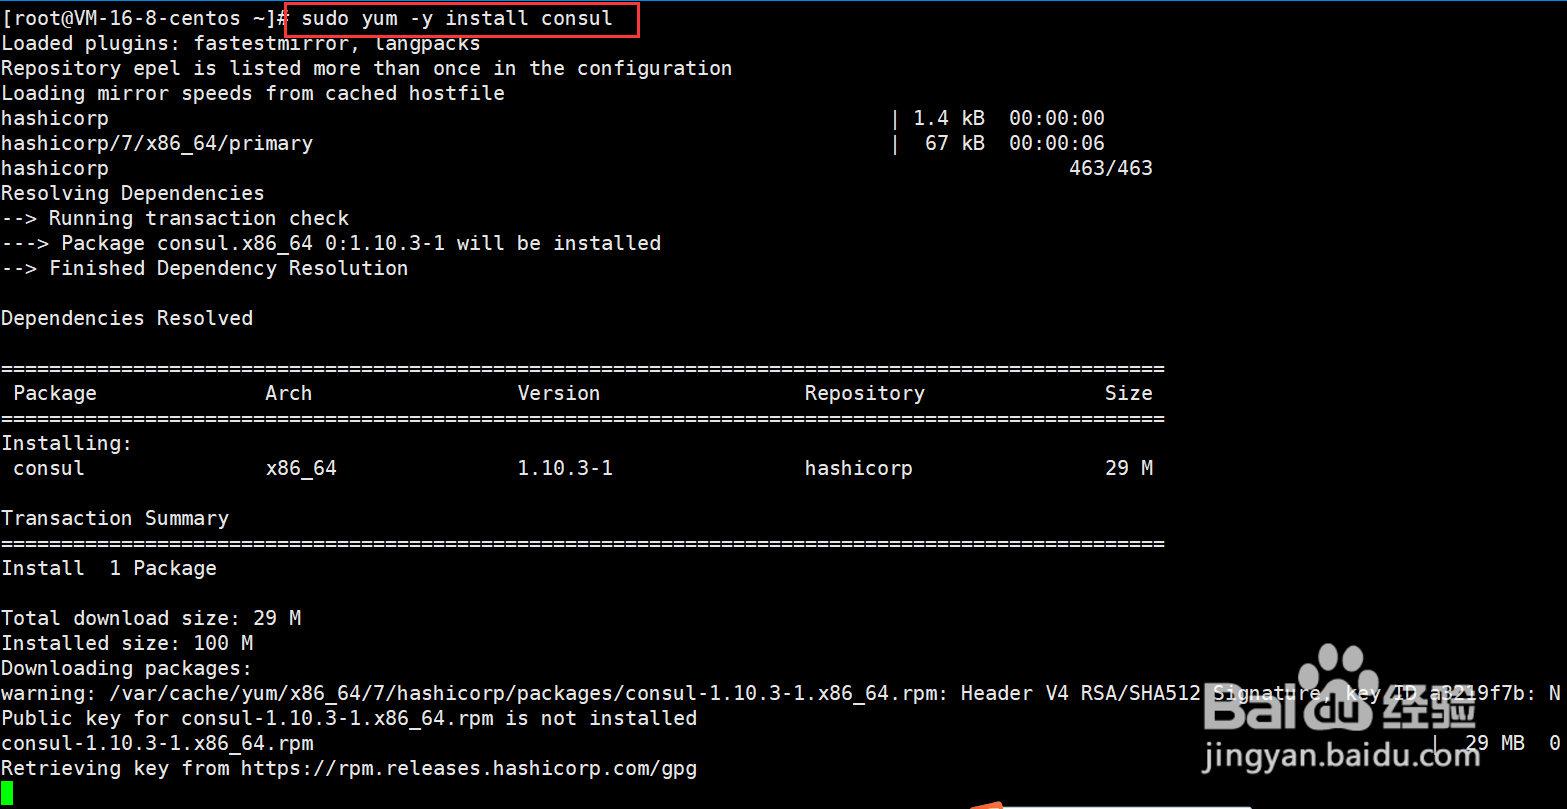The height and width of the screenshot is (809, 1567).
Task: Click the 'Version' column header
Action: pyautogui.click(x=559, y=394)
